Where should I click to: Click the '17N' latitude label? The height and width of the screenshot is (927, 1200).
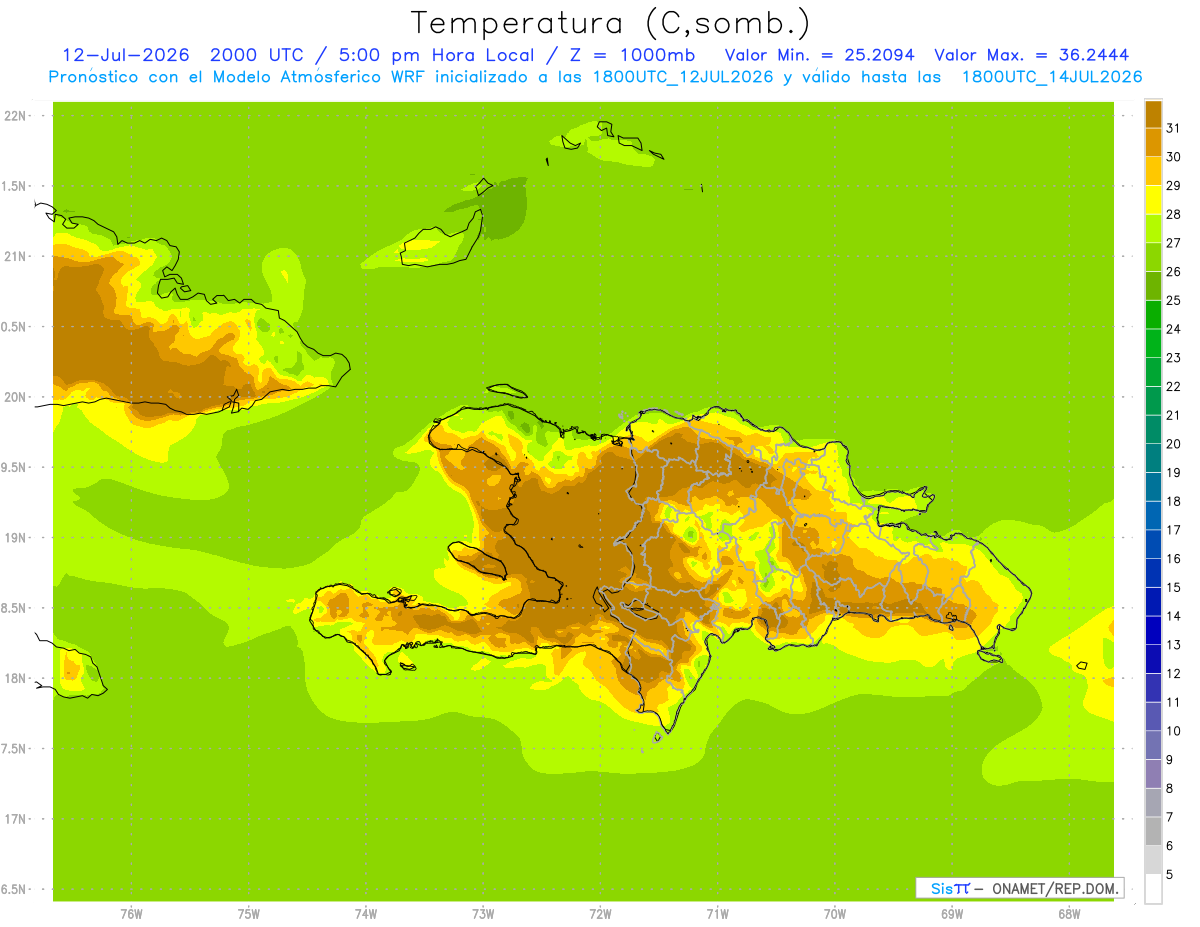click(x=15, y=819)
